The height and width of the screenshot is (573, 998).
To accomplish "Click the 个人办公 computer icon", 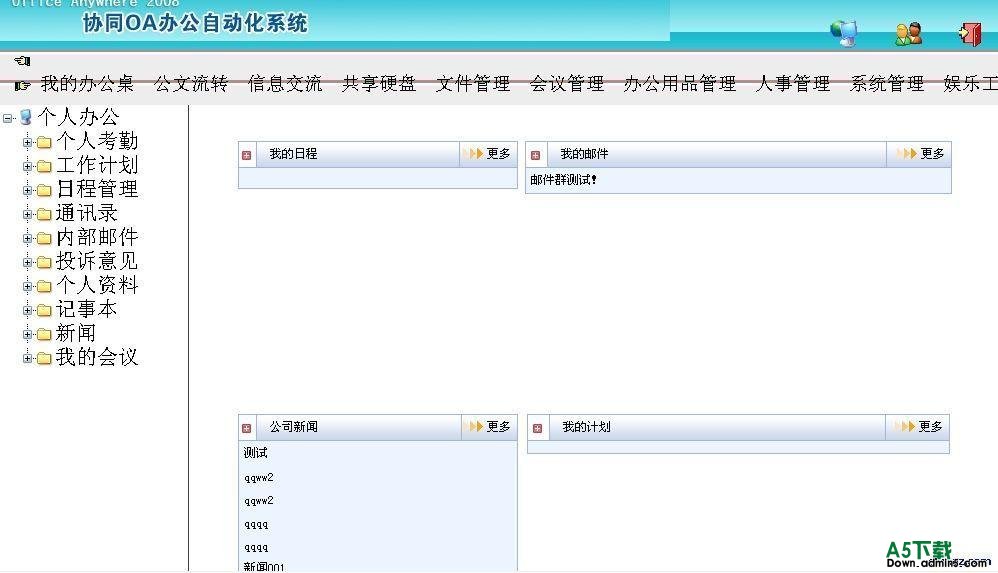I will (x=25, y=117).
